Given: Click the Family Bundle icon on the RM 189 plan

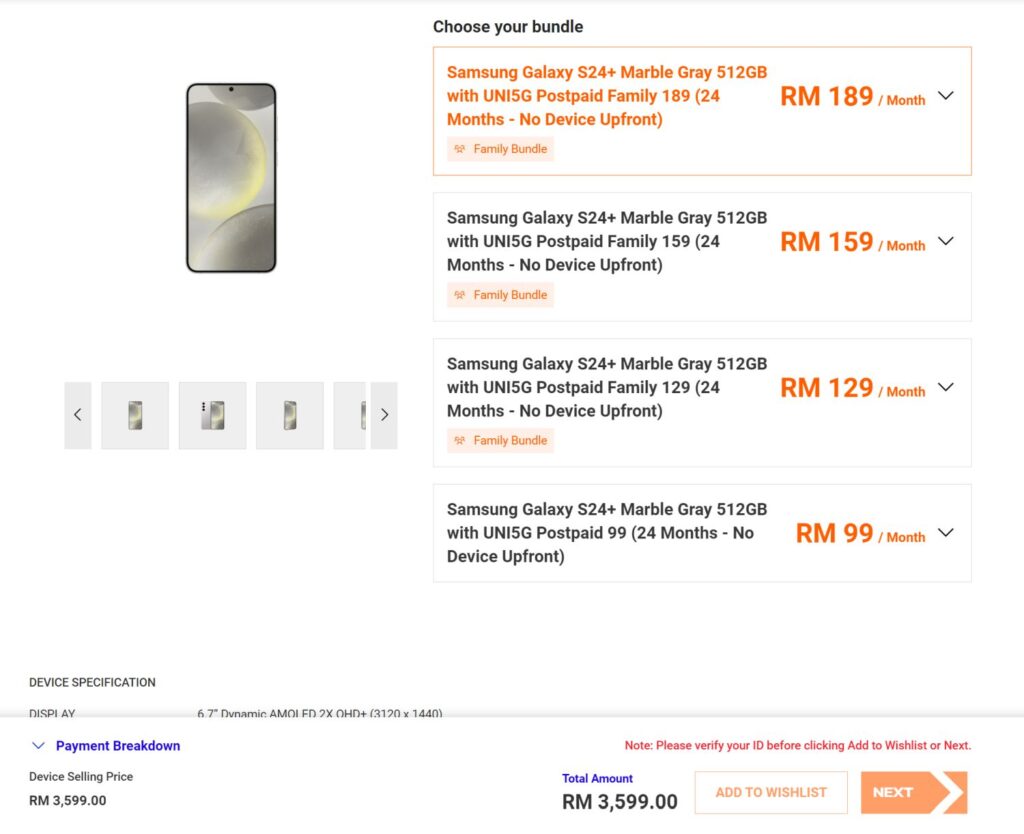Looking at the screenshot, I should [460, 149].
